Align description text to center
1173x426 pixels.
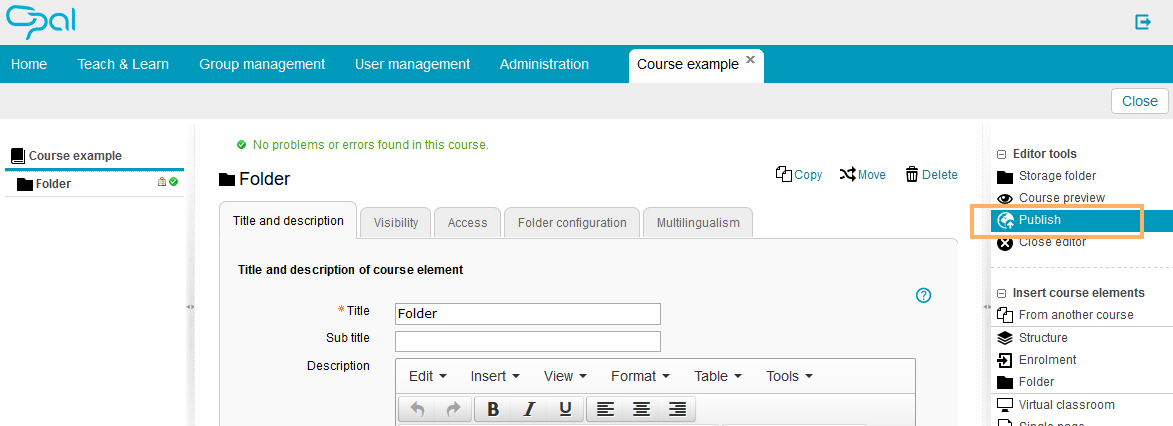[641, 409]
